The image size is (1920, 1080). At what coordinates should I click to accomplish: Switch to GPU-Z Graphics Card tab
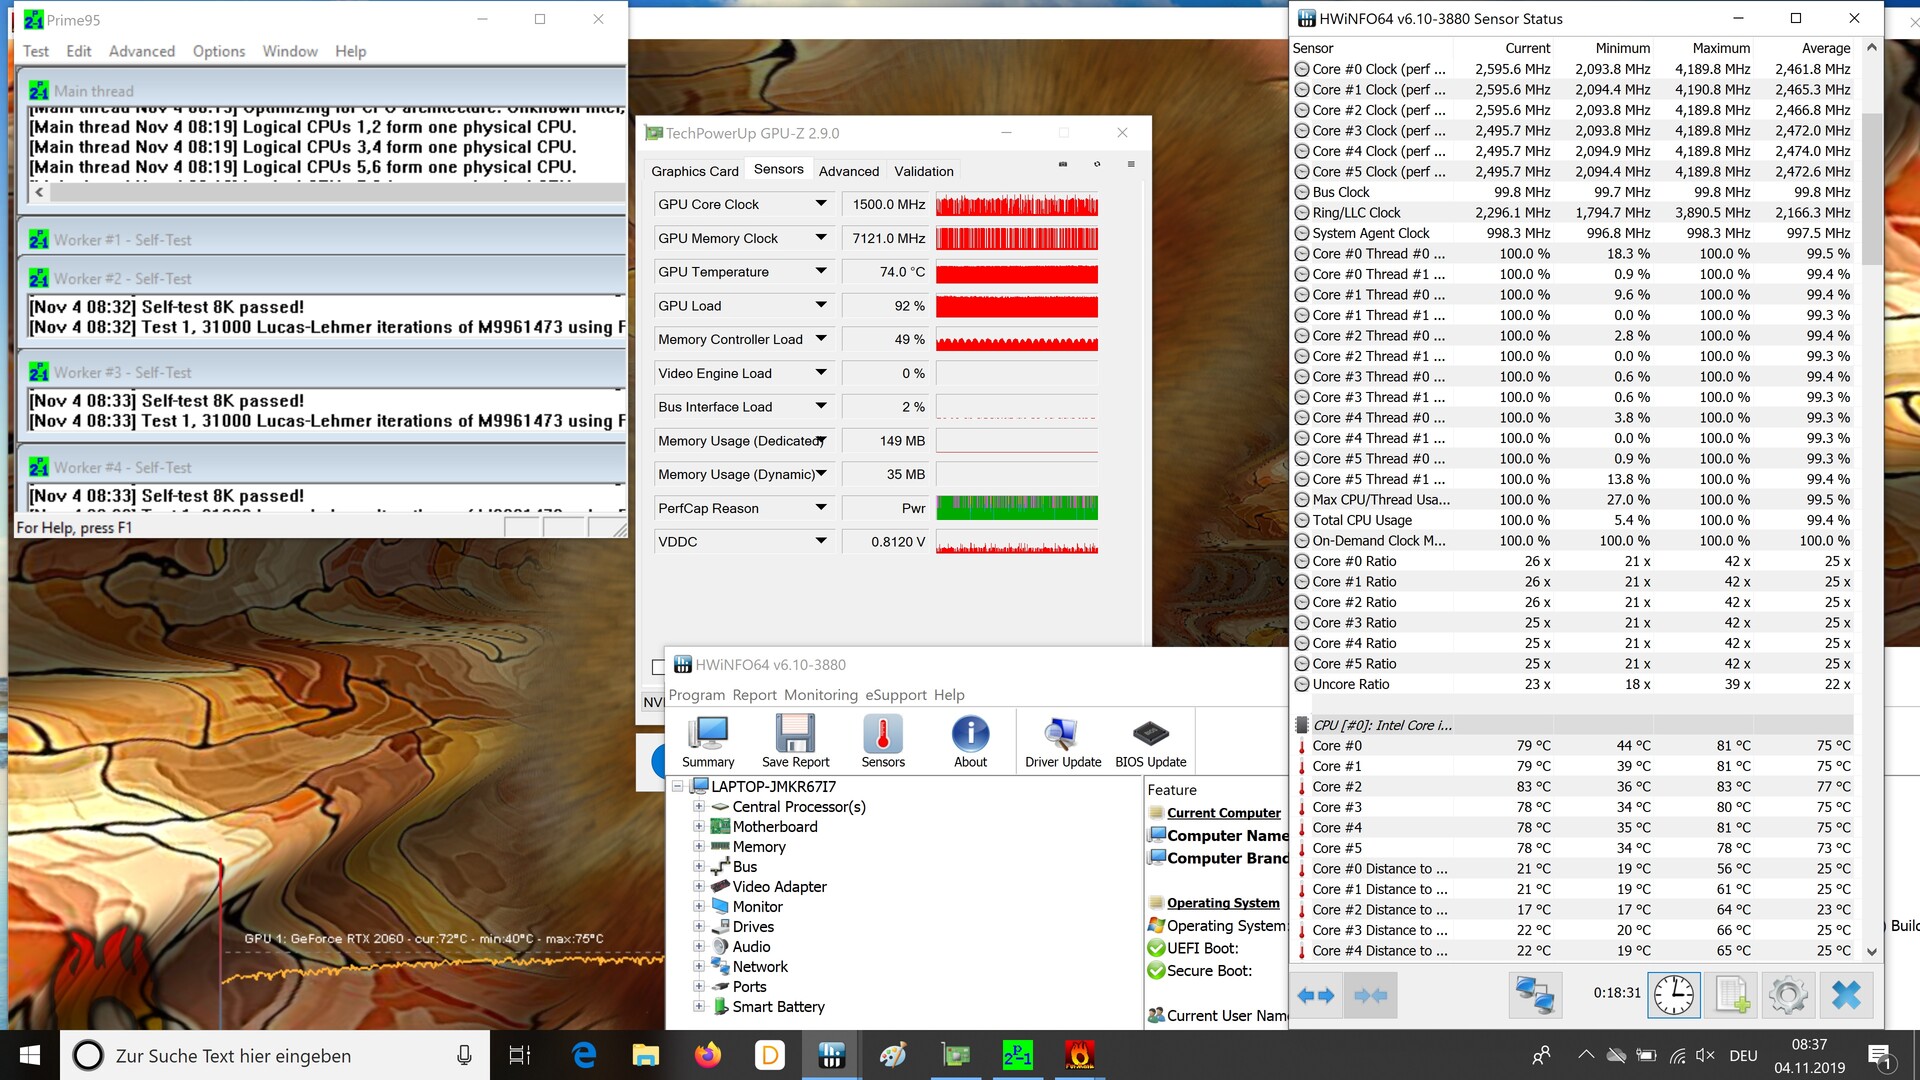click(695, 171)
